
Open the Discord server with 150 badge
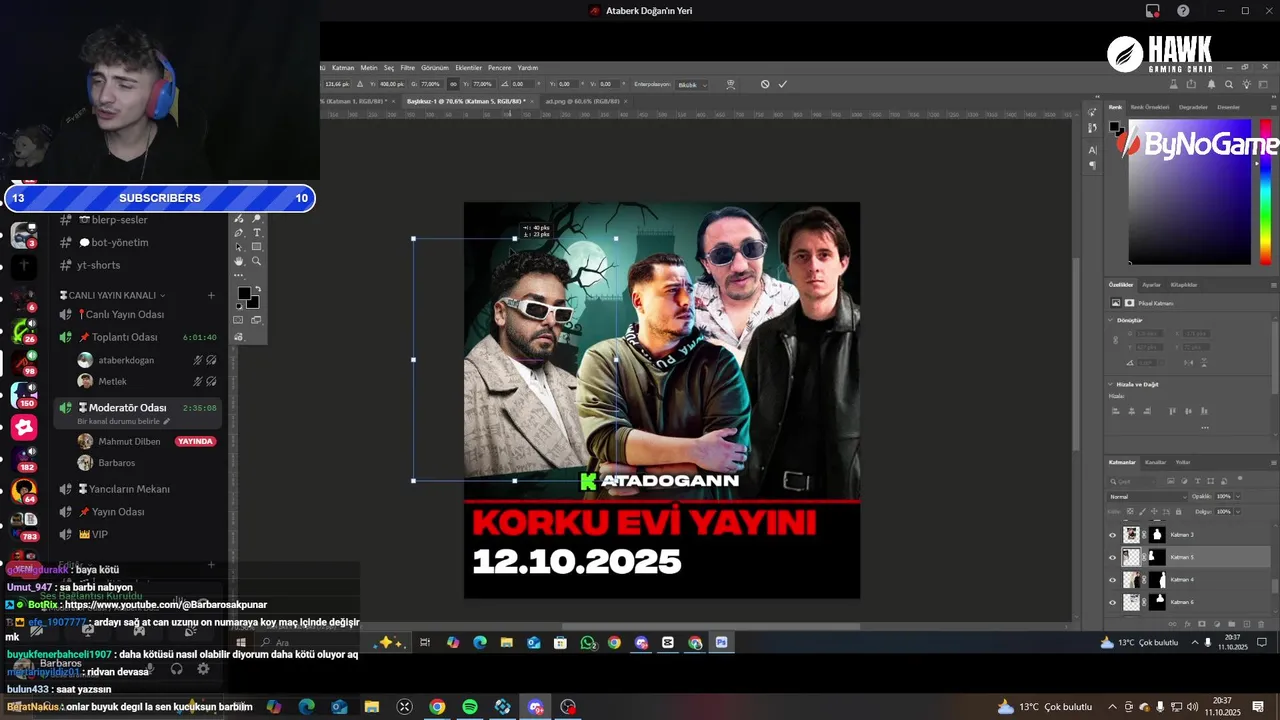coord(24,393)
